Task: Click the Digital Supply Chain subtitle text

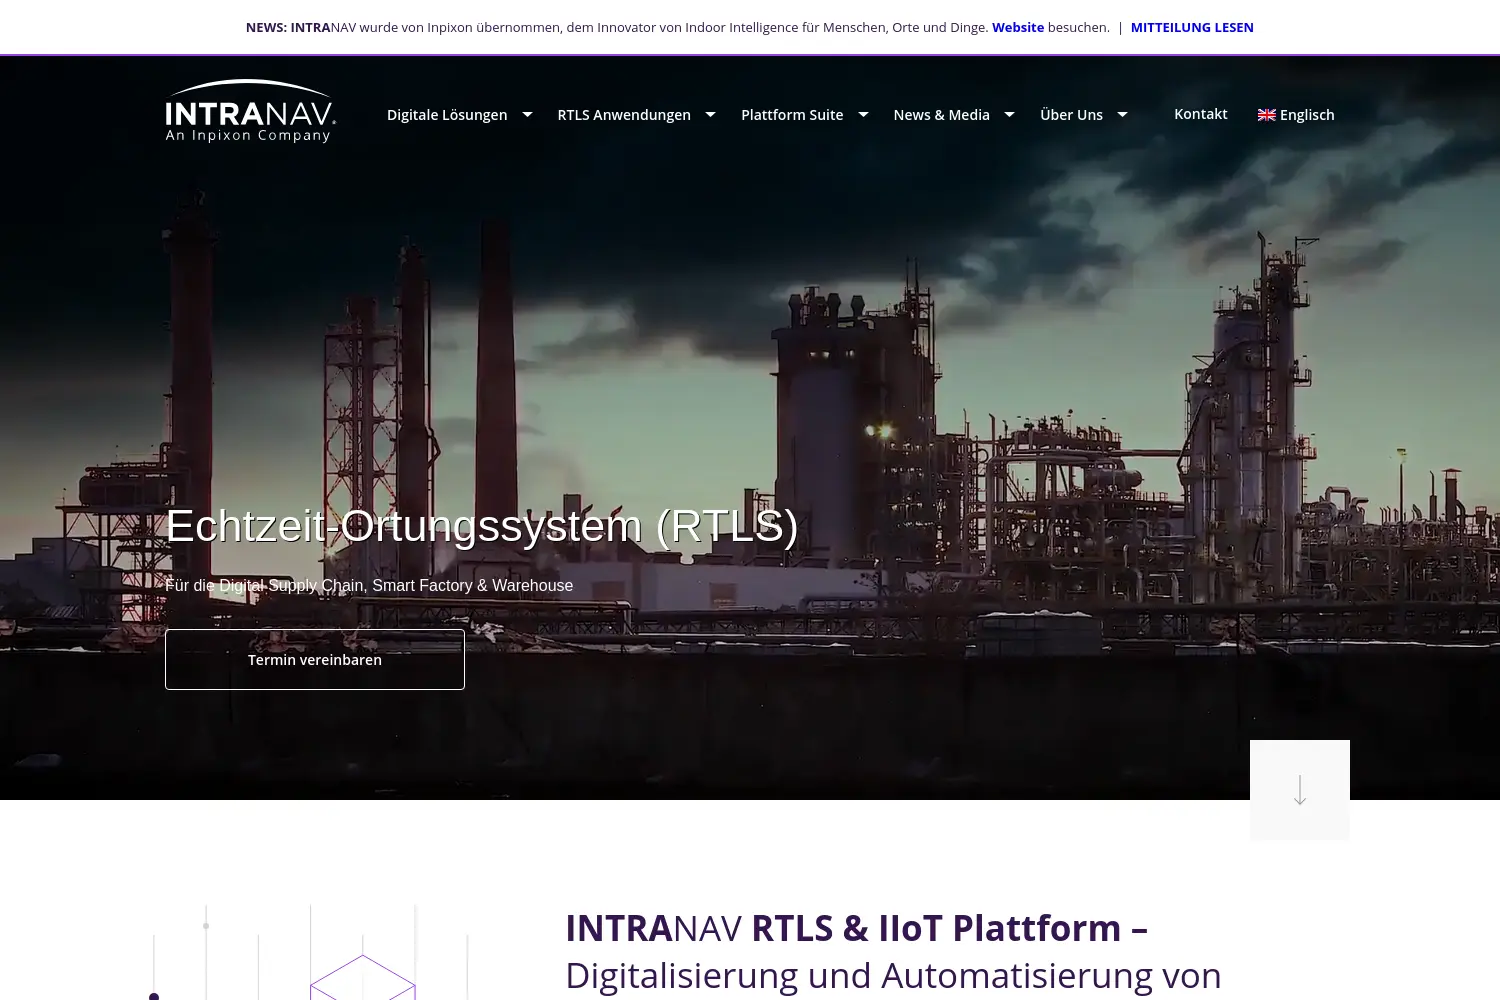Action: pyautogui.click(x=369, y=585)
